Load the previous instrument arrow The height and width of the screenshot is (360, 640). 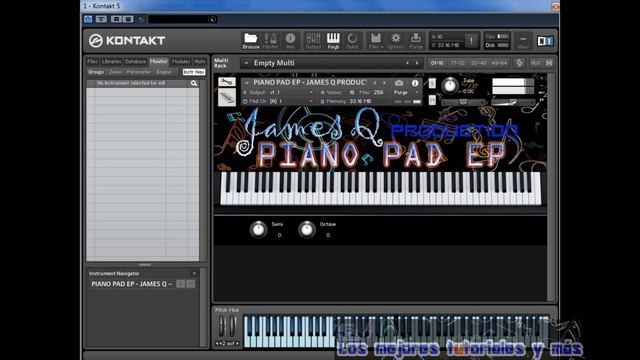(x=375, y=83)
